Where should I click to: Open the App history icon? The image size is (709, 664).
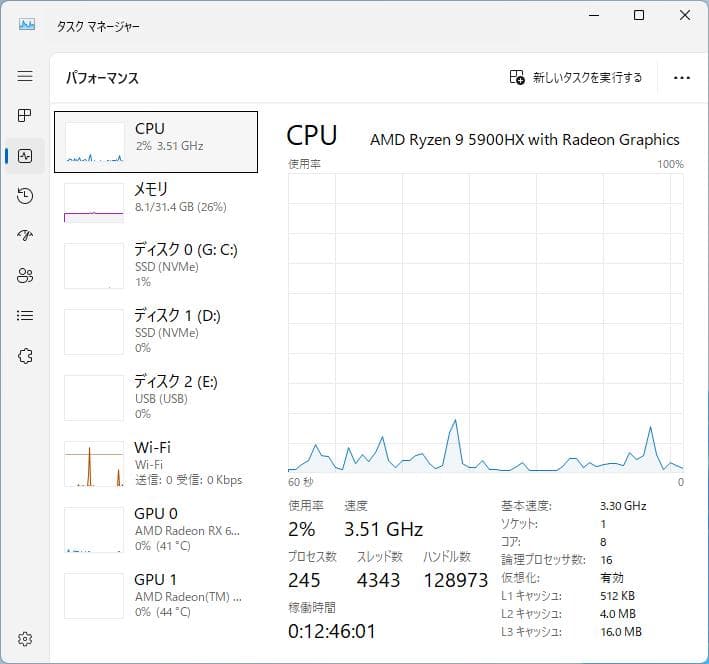coord(25,196)
